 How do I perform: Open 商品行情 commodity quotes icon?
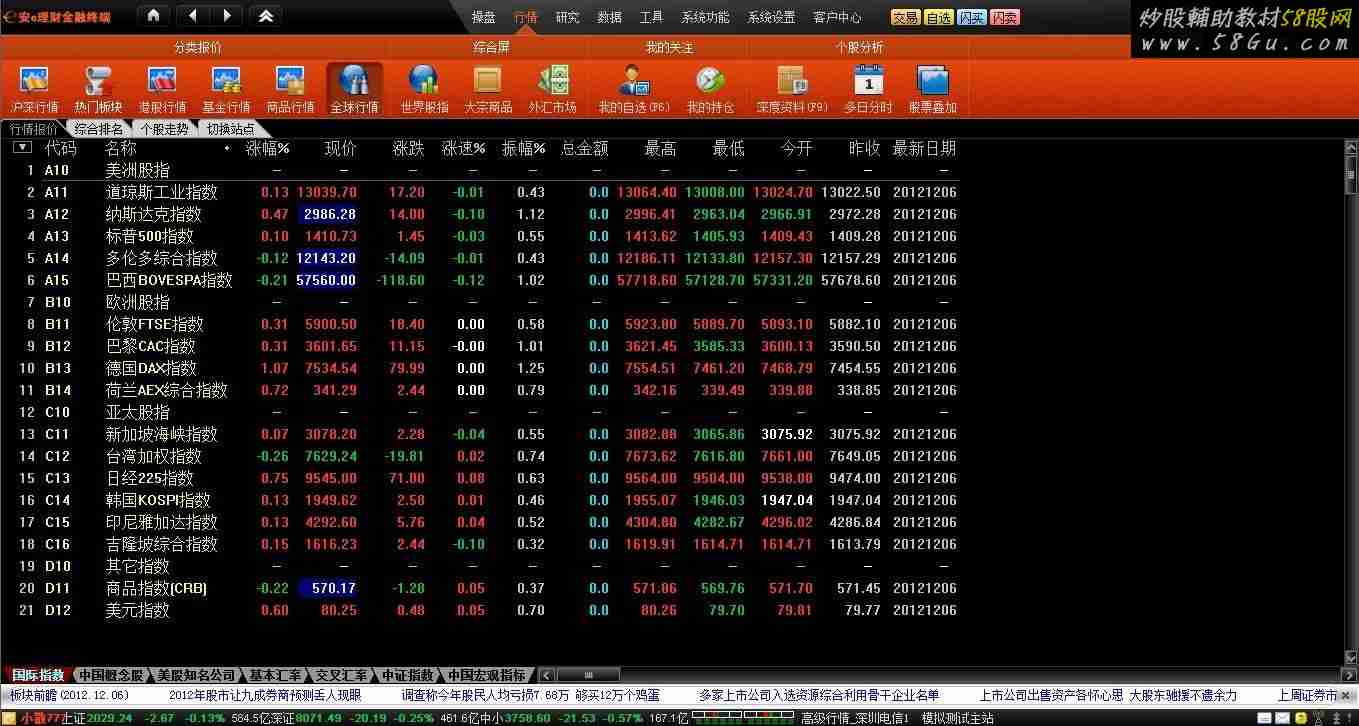(290, 90)
